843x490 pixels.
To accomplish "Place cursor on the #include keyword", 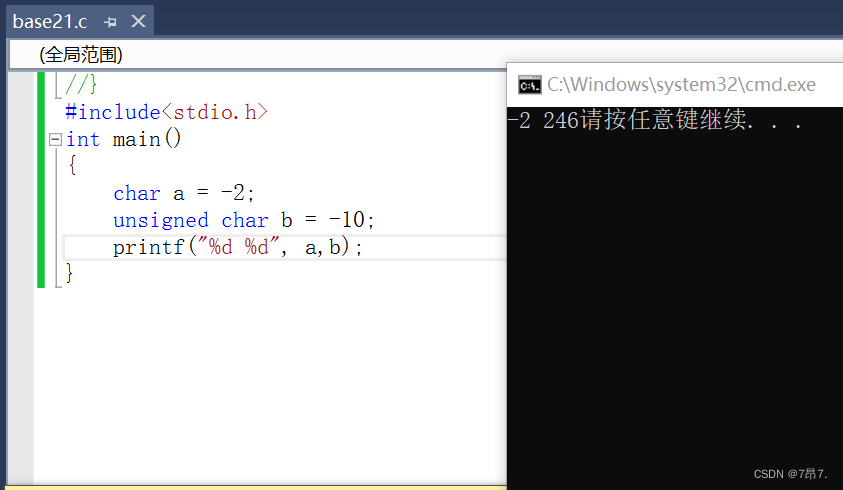I will coord(112,112).
